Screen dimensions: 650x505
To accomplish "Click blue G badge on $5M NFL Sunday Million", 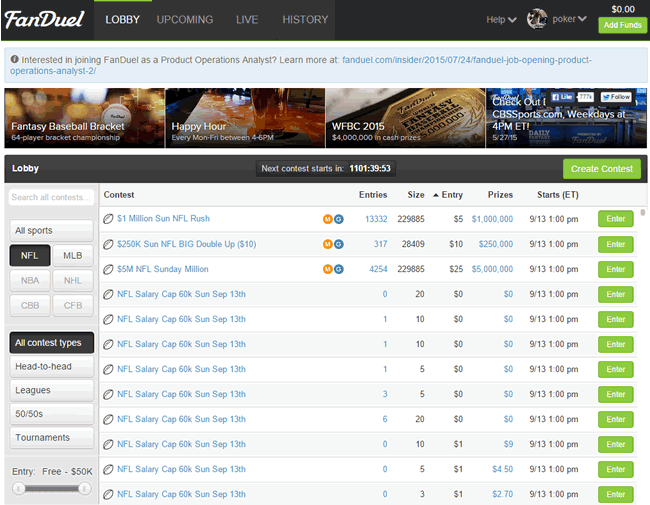I will click(339, 269).
